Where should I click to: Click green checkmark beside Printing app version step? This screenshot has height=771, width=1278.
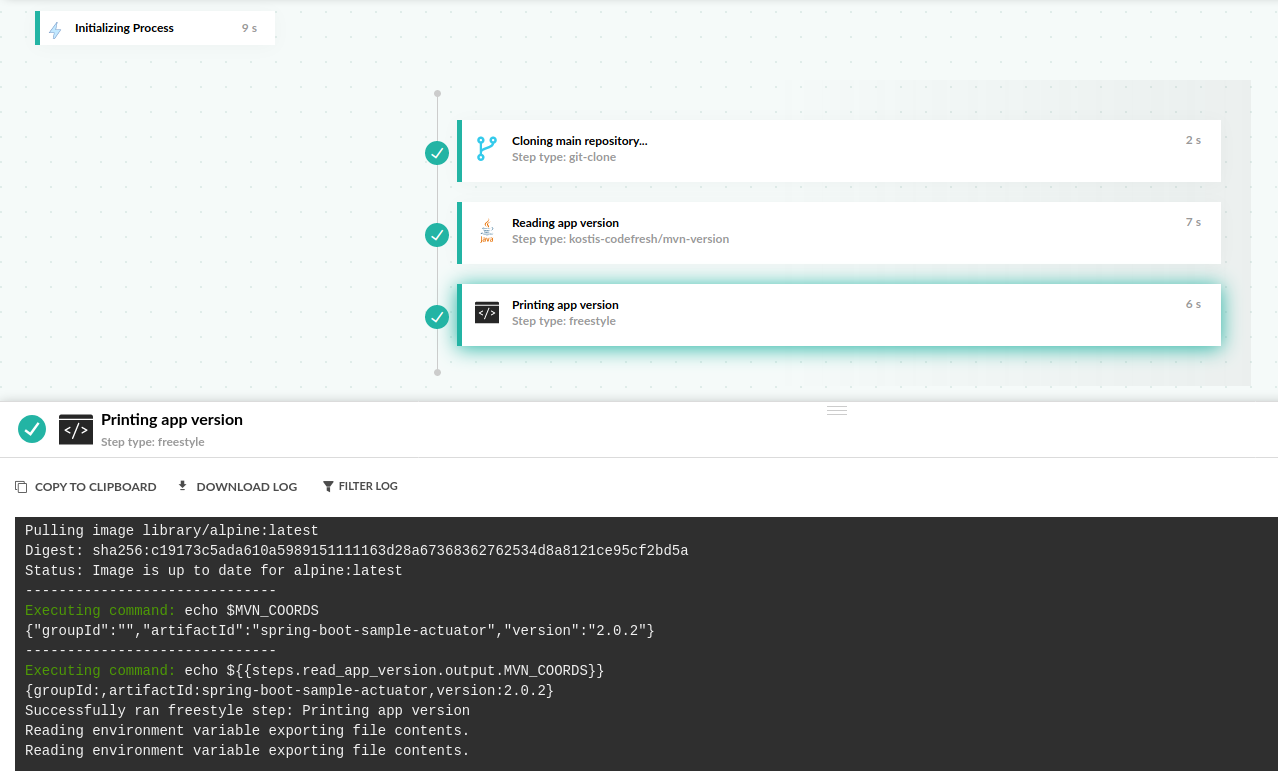437,317
